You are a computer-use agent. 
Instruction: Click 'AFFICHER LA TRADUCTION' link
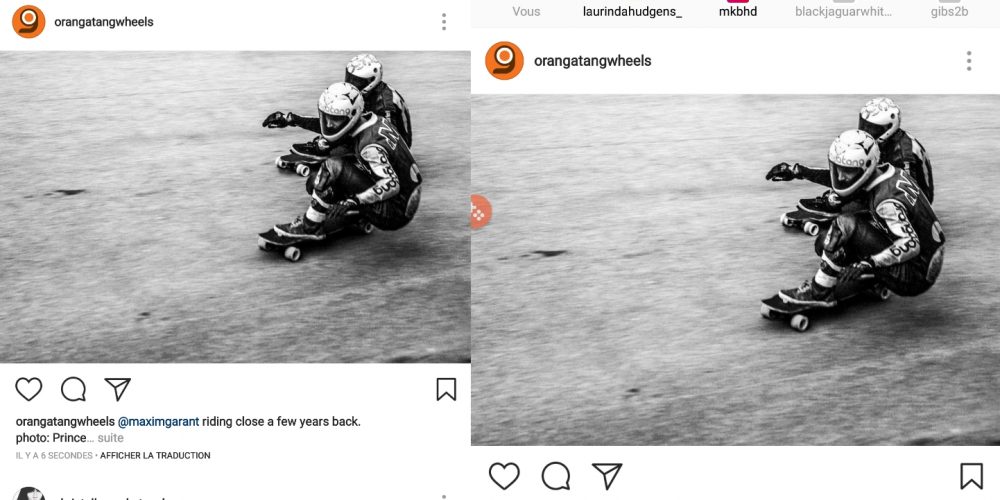point(155,455)
